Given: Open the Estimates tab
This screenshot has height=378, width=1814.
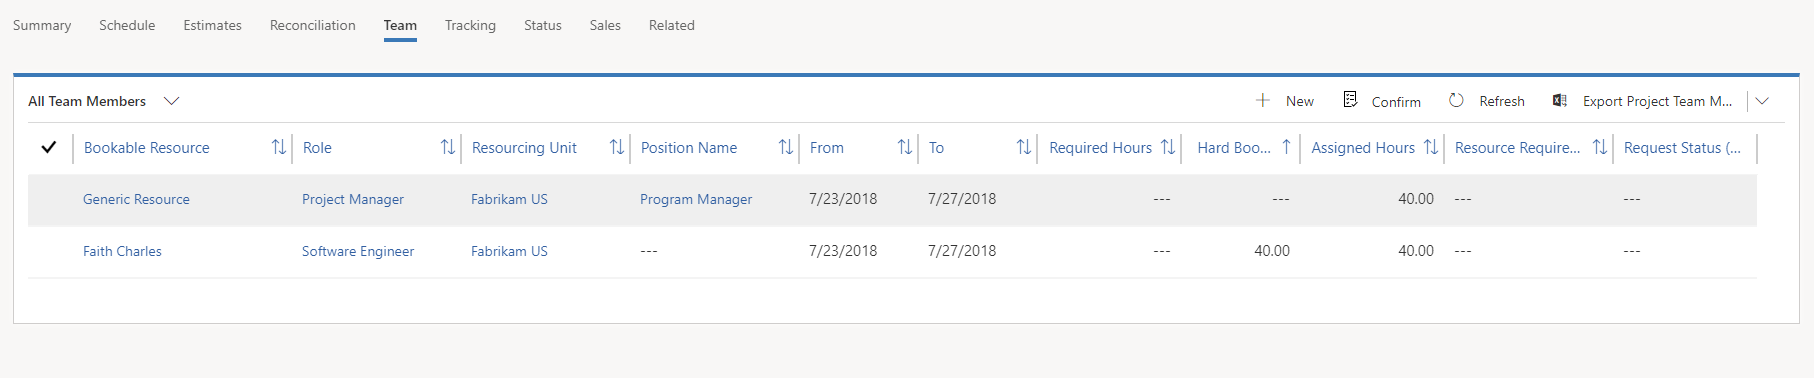Looking at the screenshot, I should click(212, 25).
